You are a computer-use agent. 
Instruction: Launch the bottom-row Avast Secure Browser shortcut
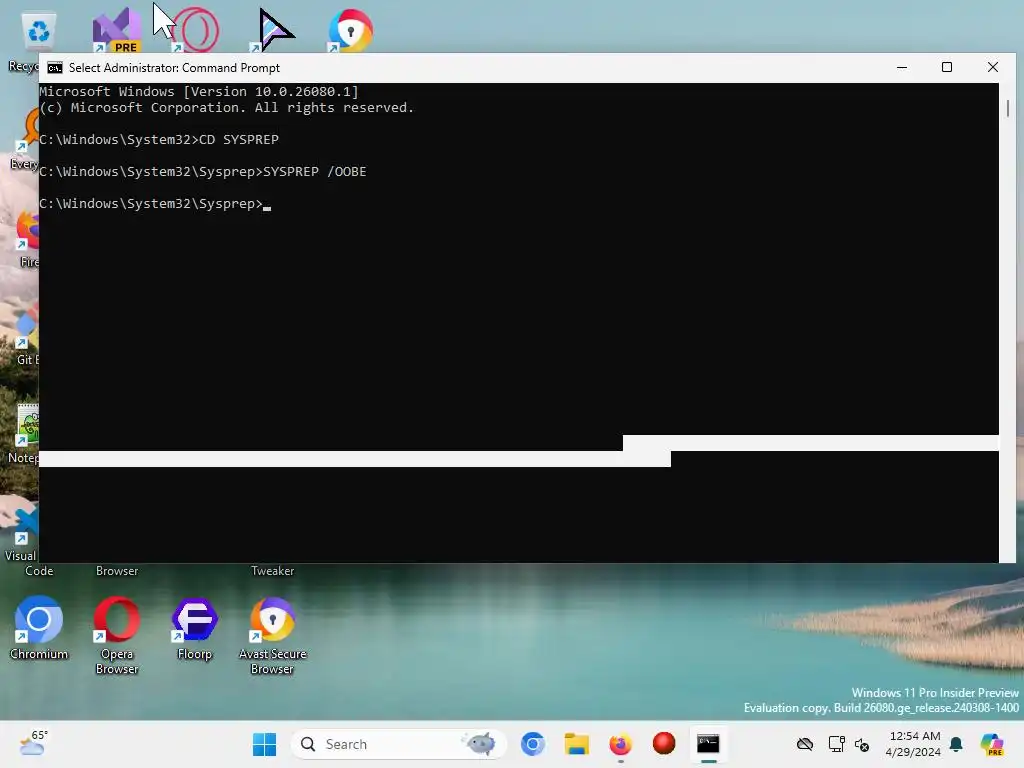[x=272, y=635]
